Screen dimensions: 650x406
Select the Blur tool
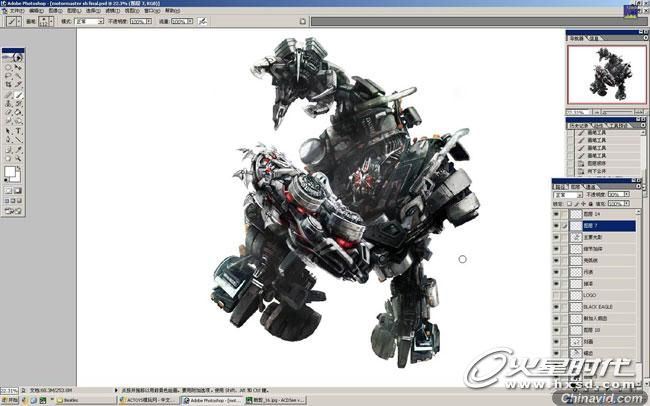[8, 121]
